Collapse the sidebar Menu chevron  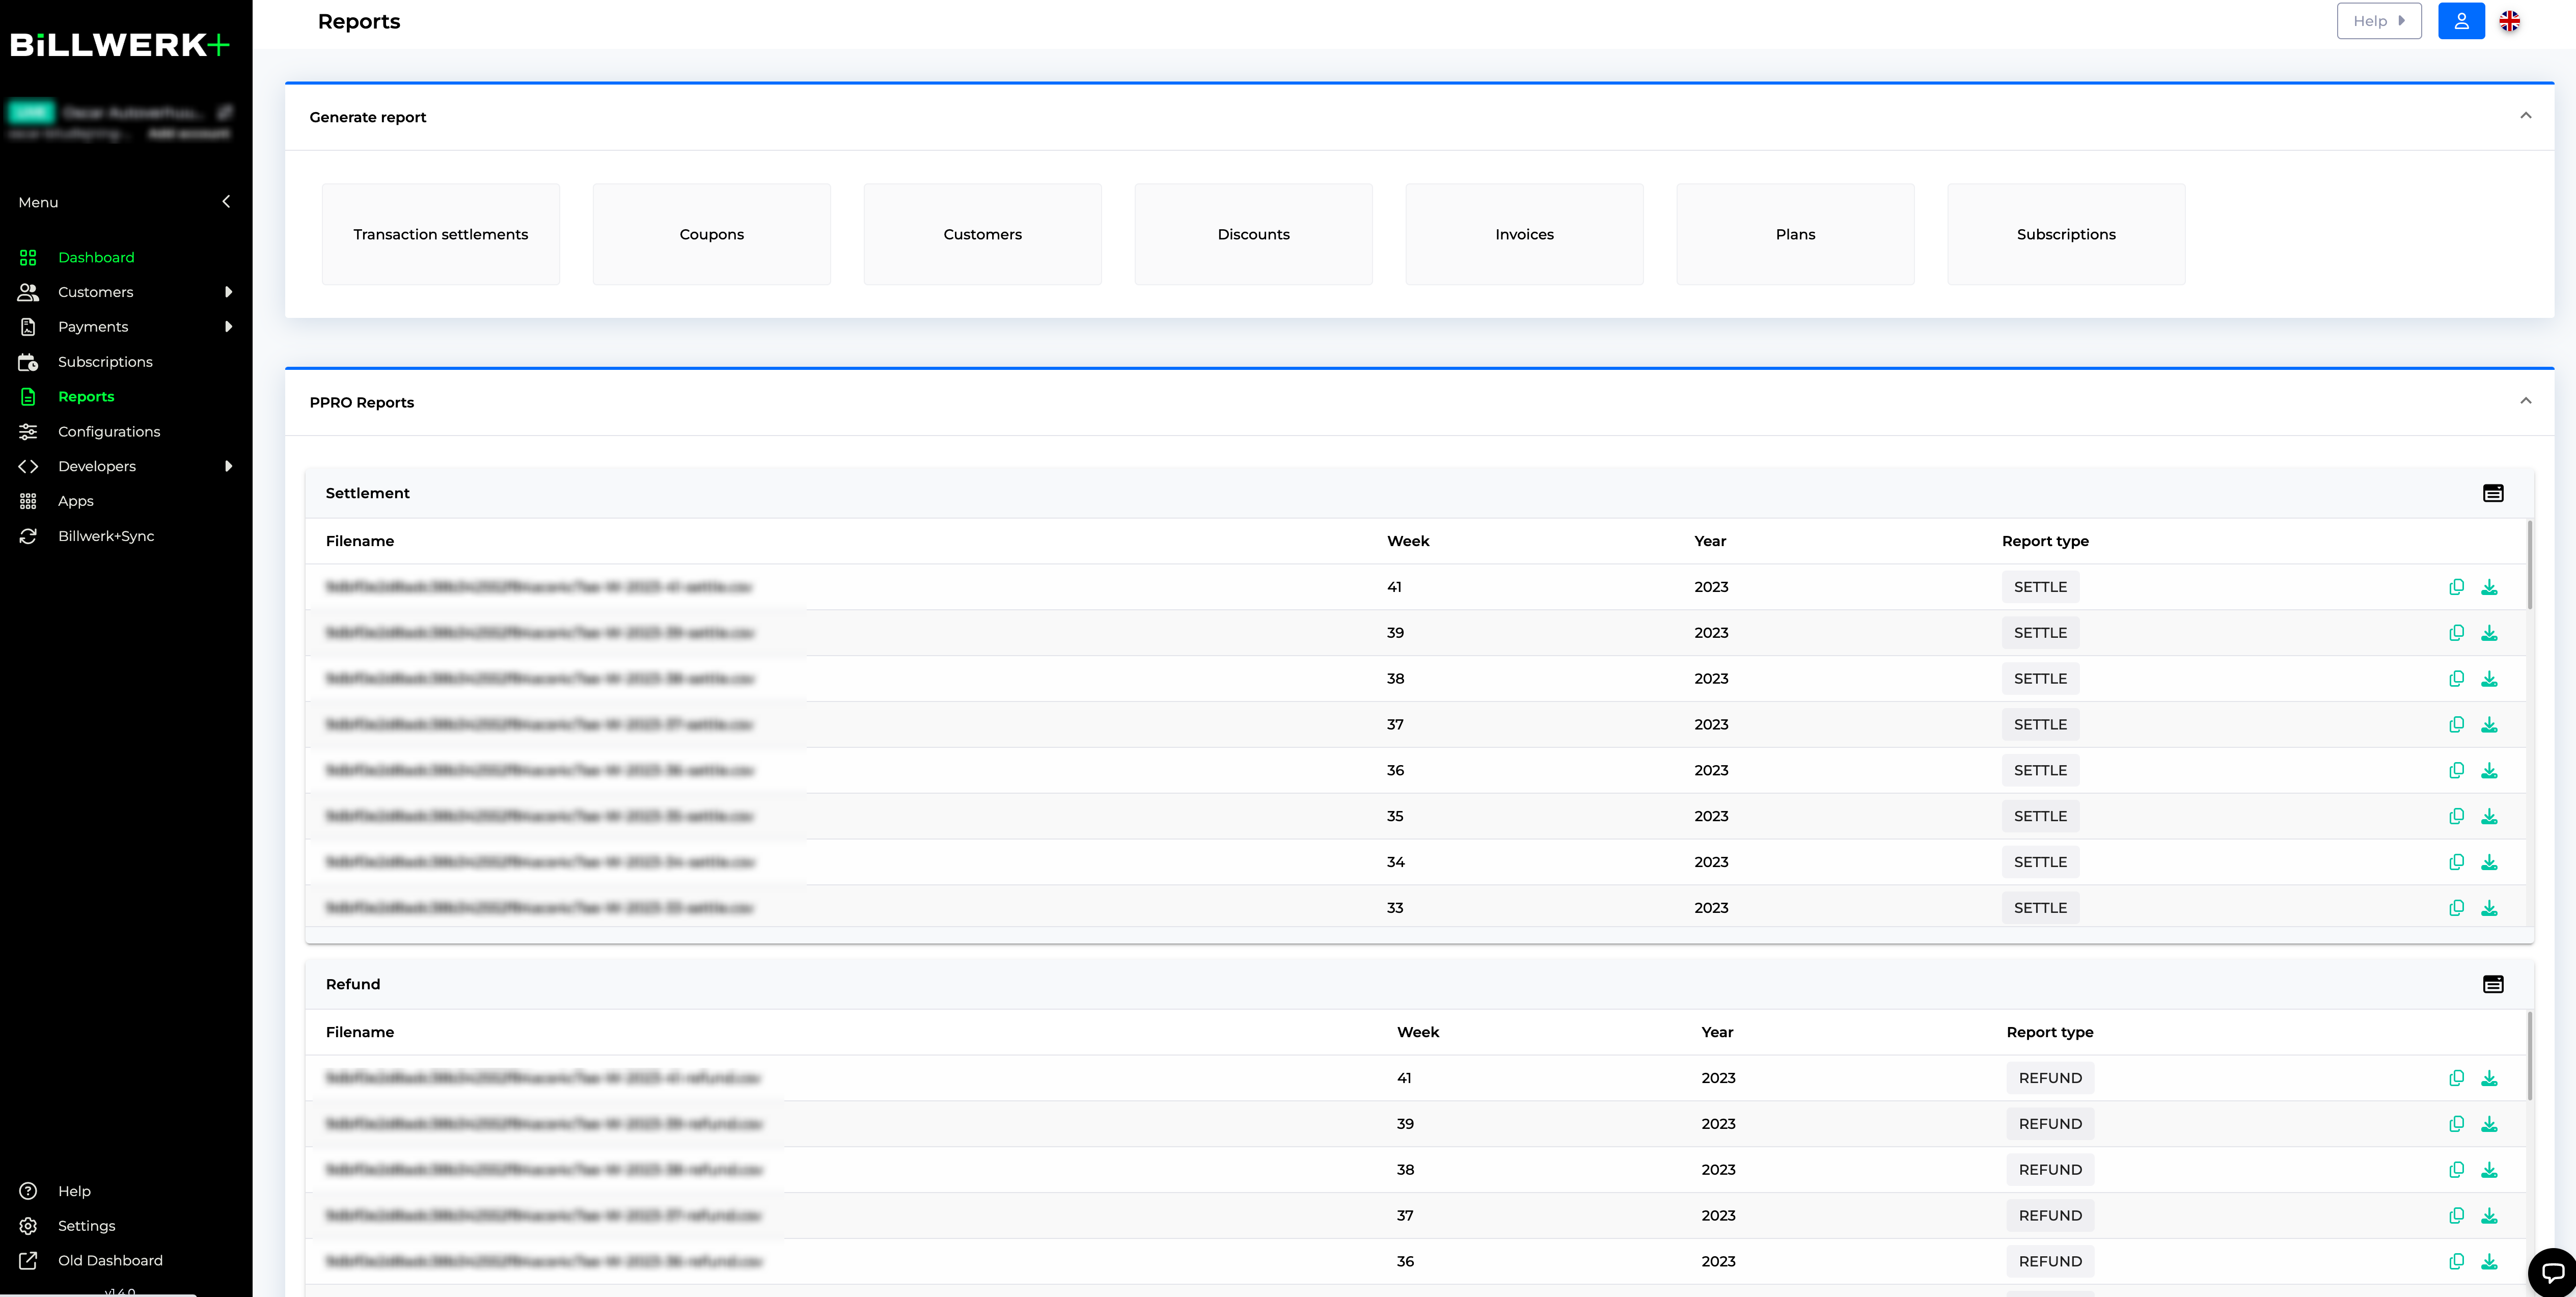click(226, 202)
